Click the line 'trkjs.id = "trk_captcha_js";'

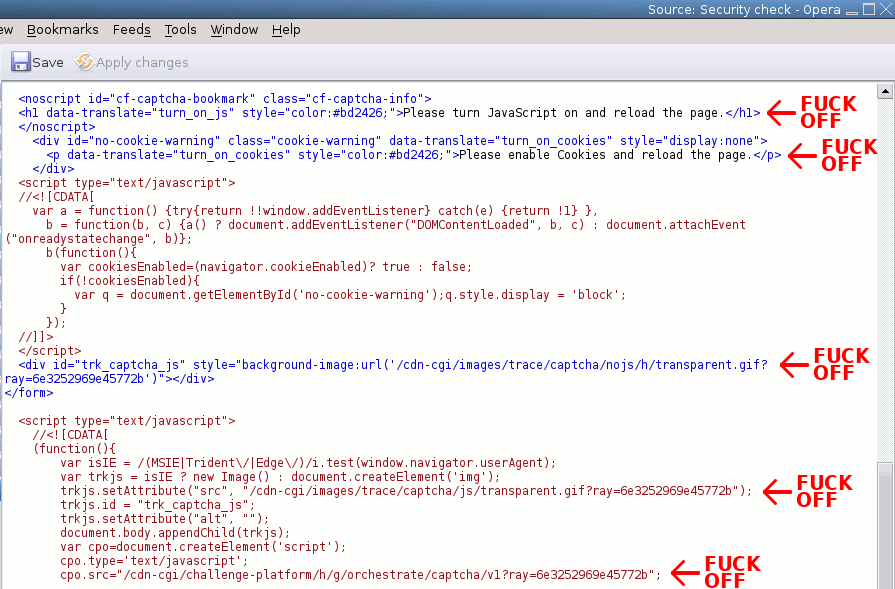158,505
